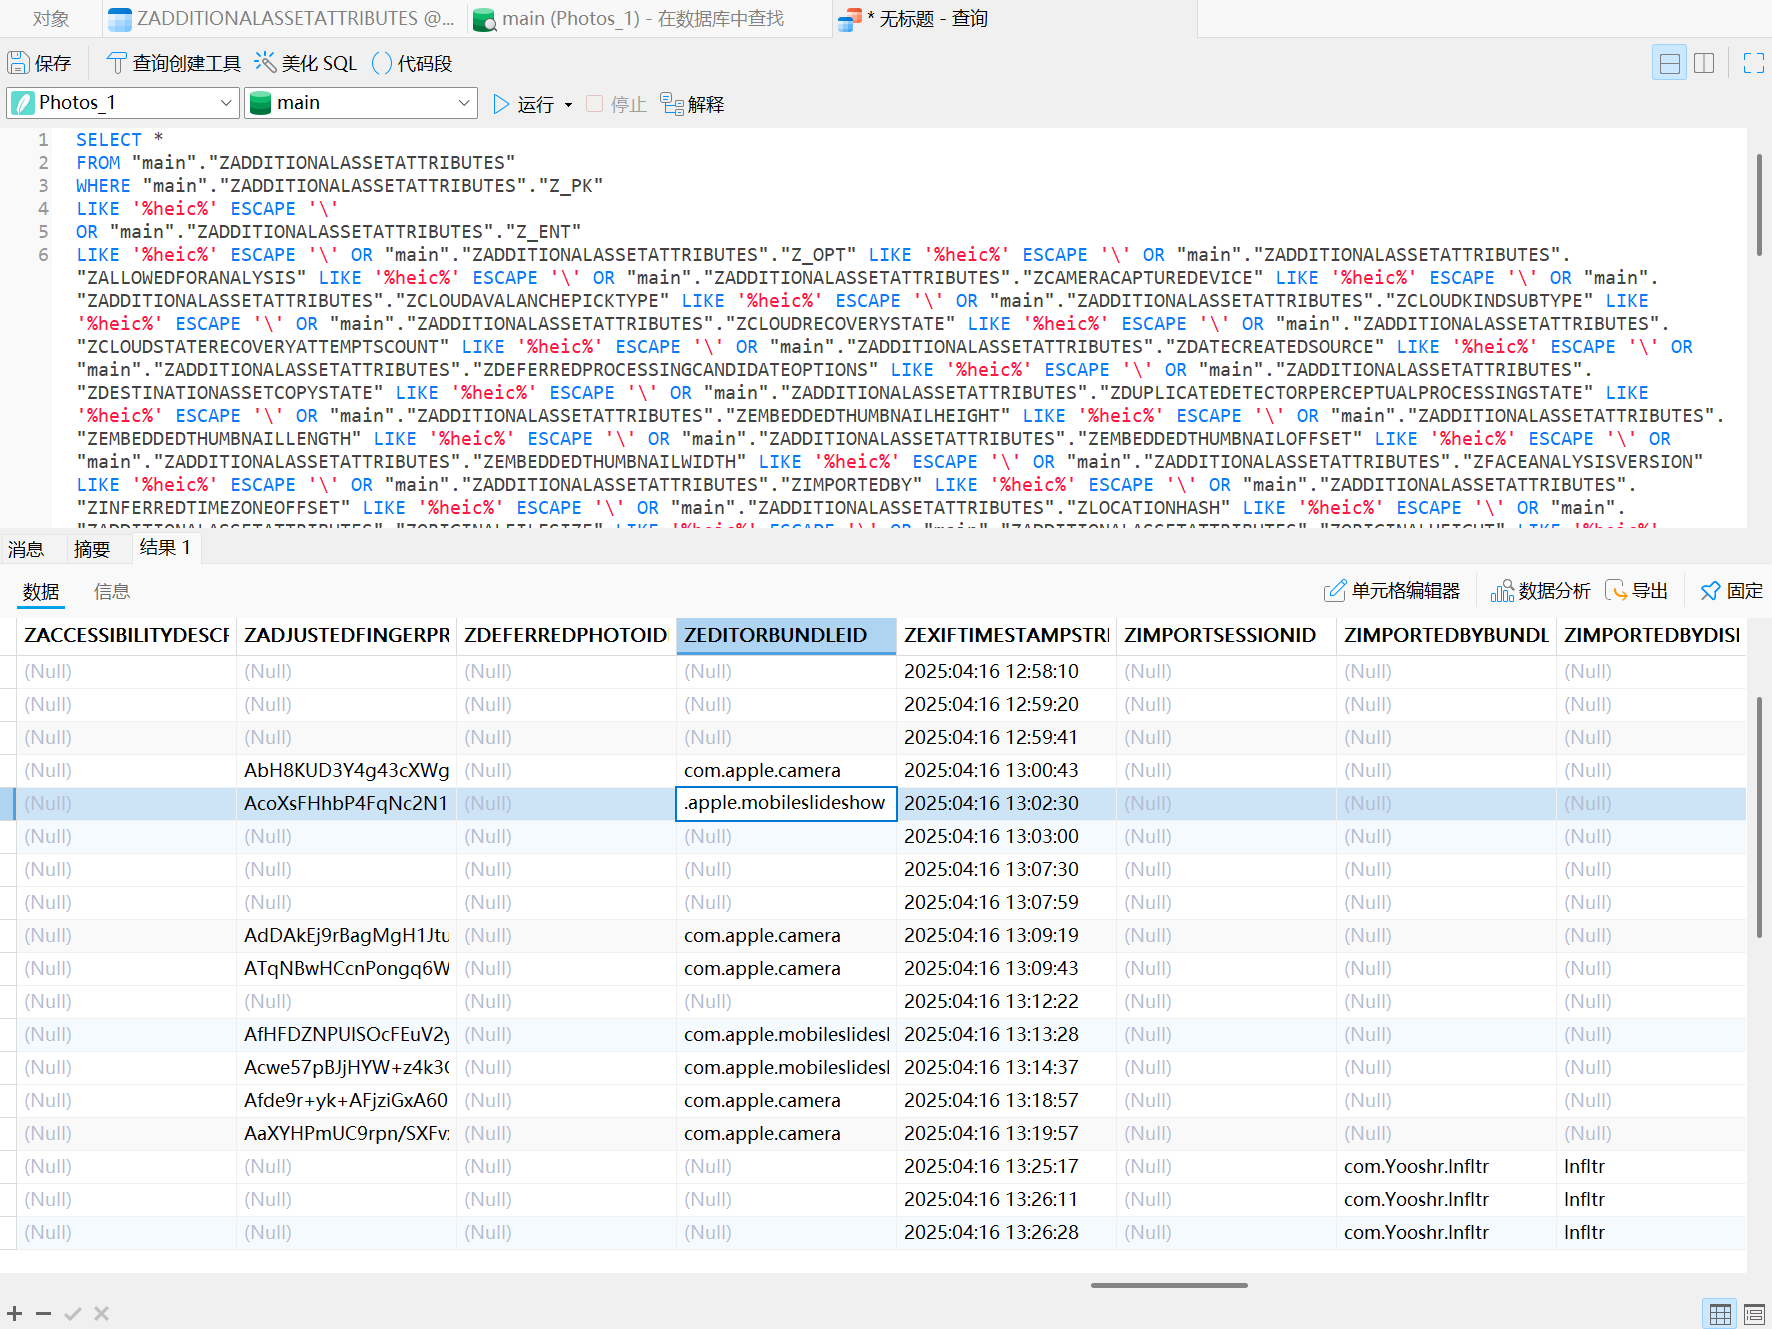Click the Save (保存) icon
Screen dimensions: 1772x1329
39,63
